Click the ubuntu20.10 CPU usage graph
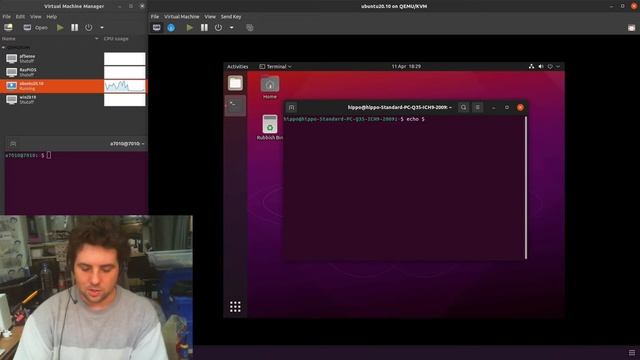 tap(124, 86)
